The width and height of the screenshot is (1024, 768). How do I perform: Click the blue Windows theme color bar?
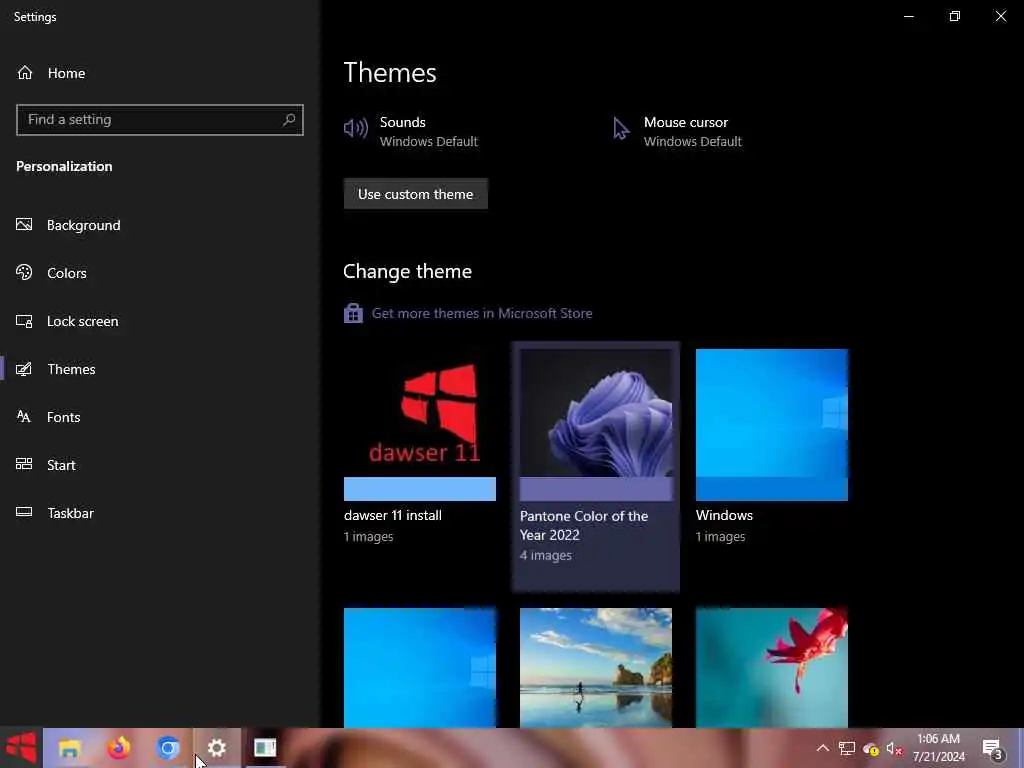772,489
